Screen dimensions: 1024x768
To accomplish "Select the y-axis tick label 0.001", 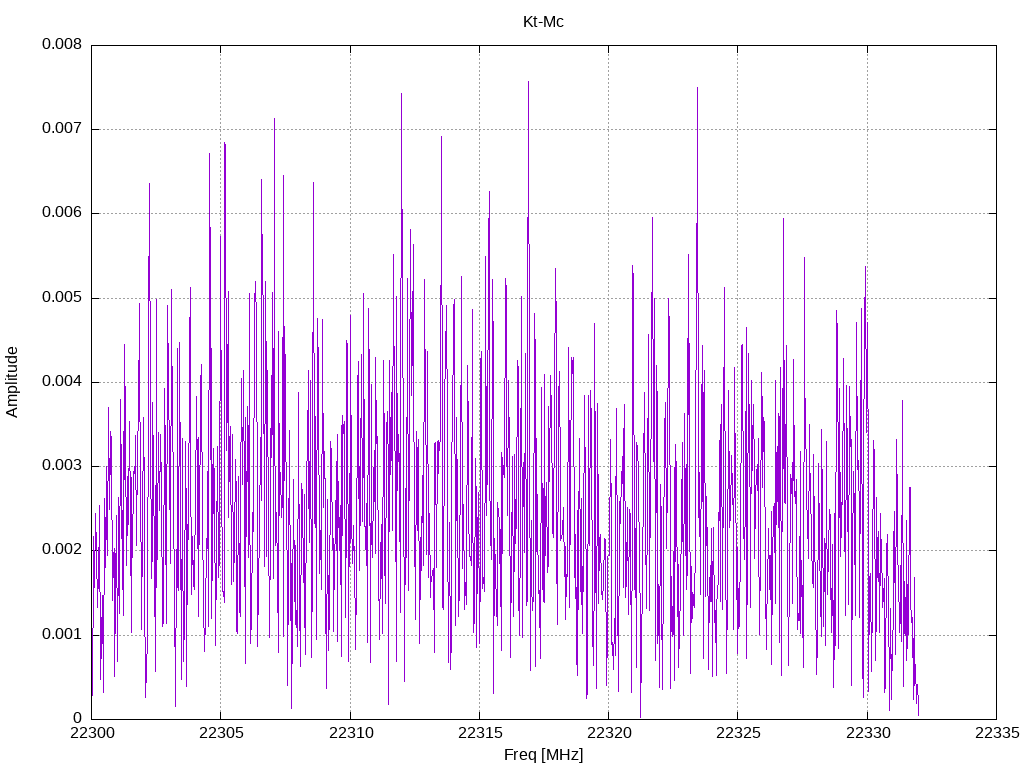I will pyautogui.click(x=62, y=635).
